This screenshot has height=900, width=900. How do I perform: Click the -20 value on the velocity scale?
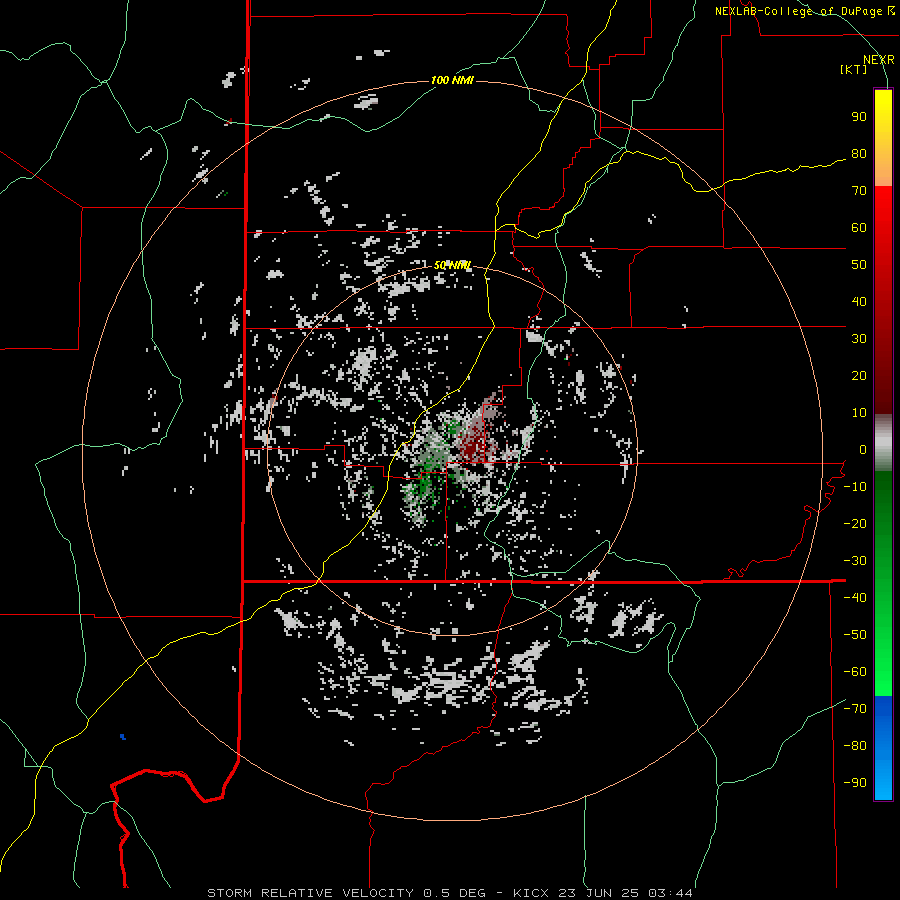click(855, 523)
